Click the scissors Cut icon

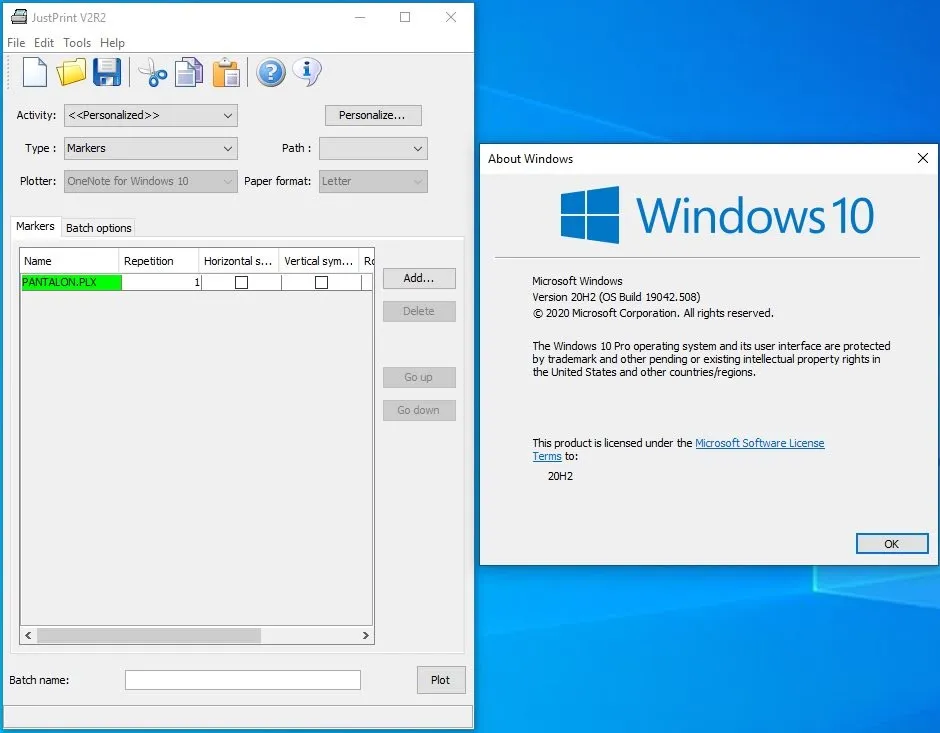coord(152,72)
